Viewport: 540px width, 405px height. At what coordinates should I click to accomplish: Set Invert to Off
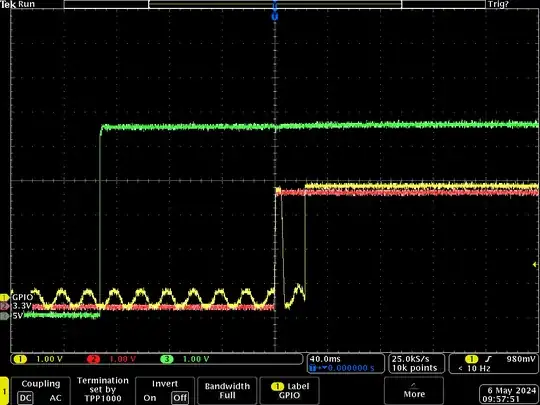180,398
